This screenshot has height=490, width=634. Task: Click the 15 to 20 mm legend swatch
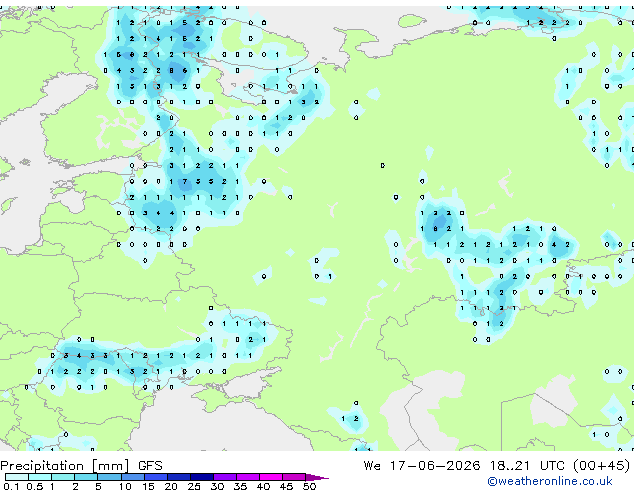click(155, 477)
